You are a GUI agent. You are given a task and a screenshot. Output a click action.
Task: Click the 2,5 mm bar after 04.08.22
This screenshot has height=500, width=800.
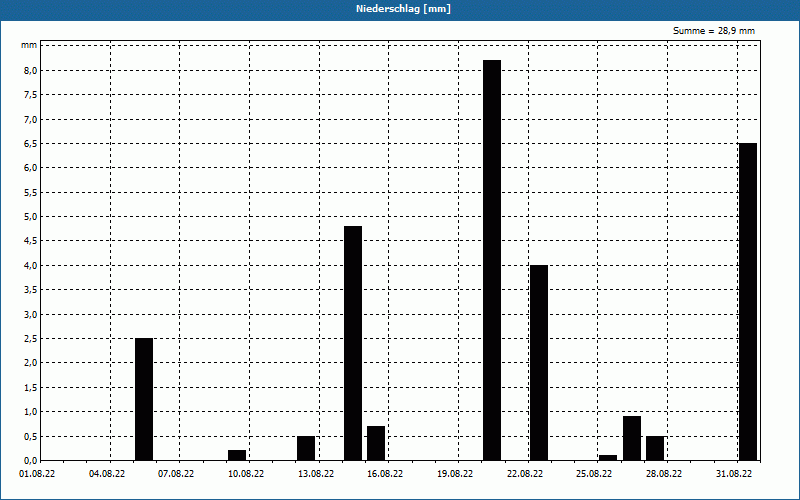point(144,399)
